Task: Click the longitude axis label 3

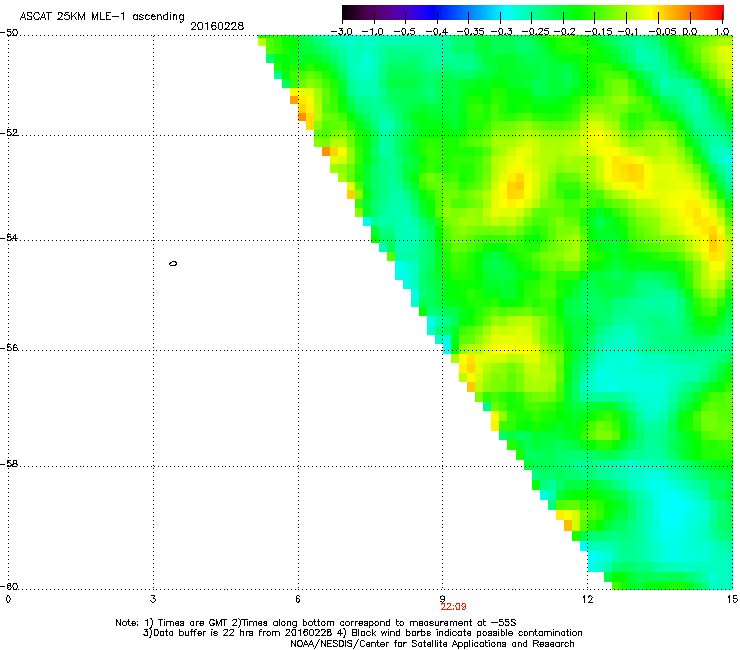Action: [x=153, y=599]
